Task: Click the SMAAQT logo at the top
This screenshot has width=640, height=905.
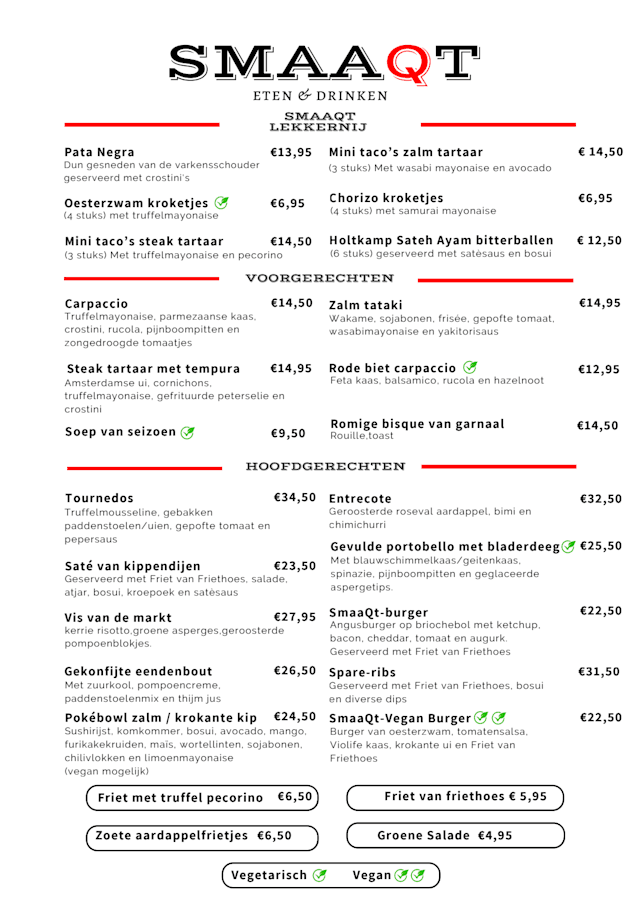Action: (320, 62)
